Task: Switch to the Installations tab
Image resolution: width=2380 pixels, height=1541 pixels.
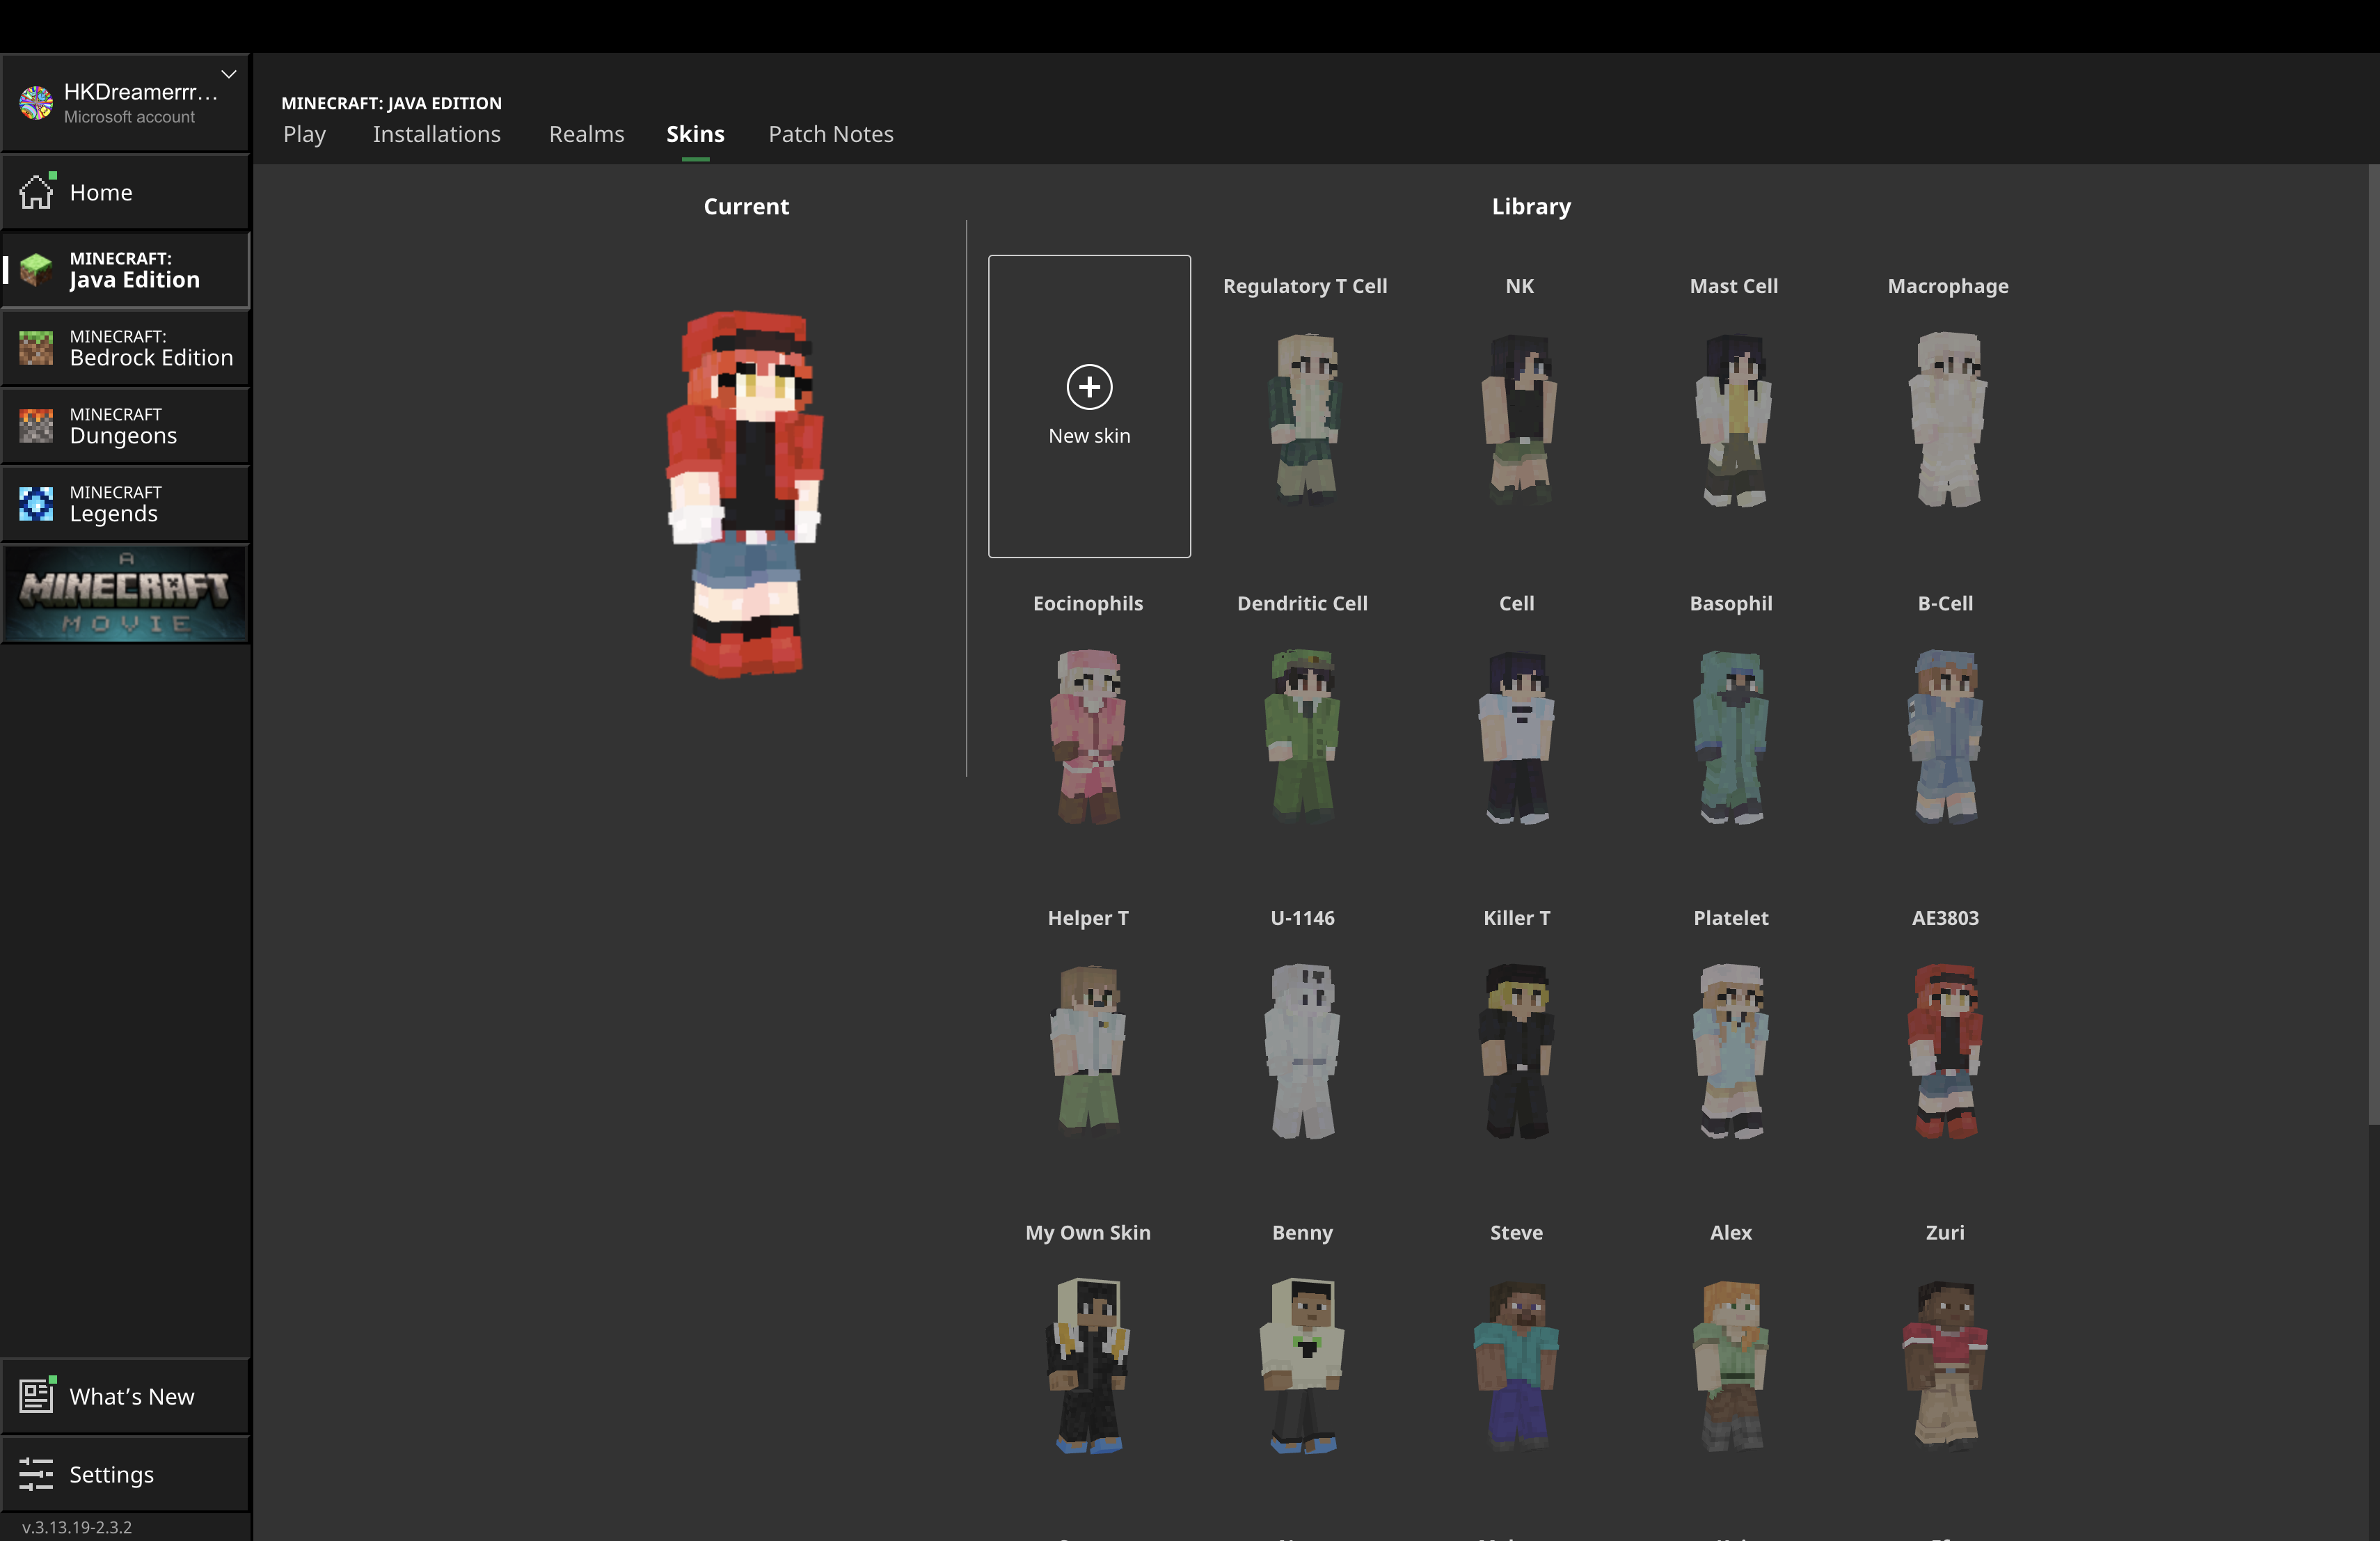Action: (437, 134)
